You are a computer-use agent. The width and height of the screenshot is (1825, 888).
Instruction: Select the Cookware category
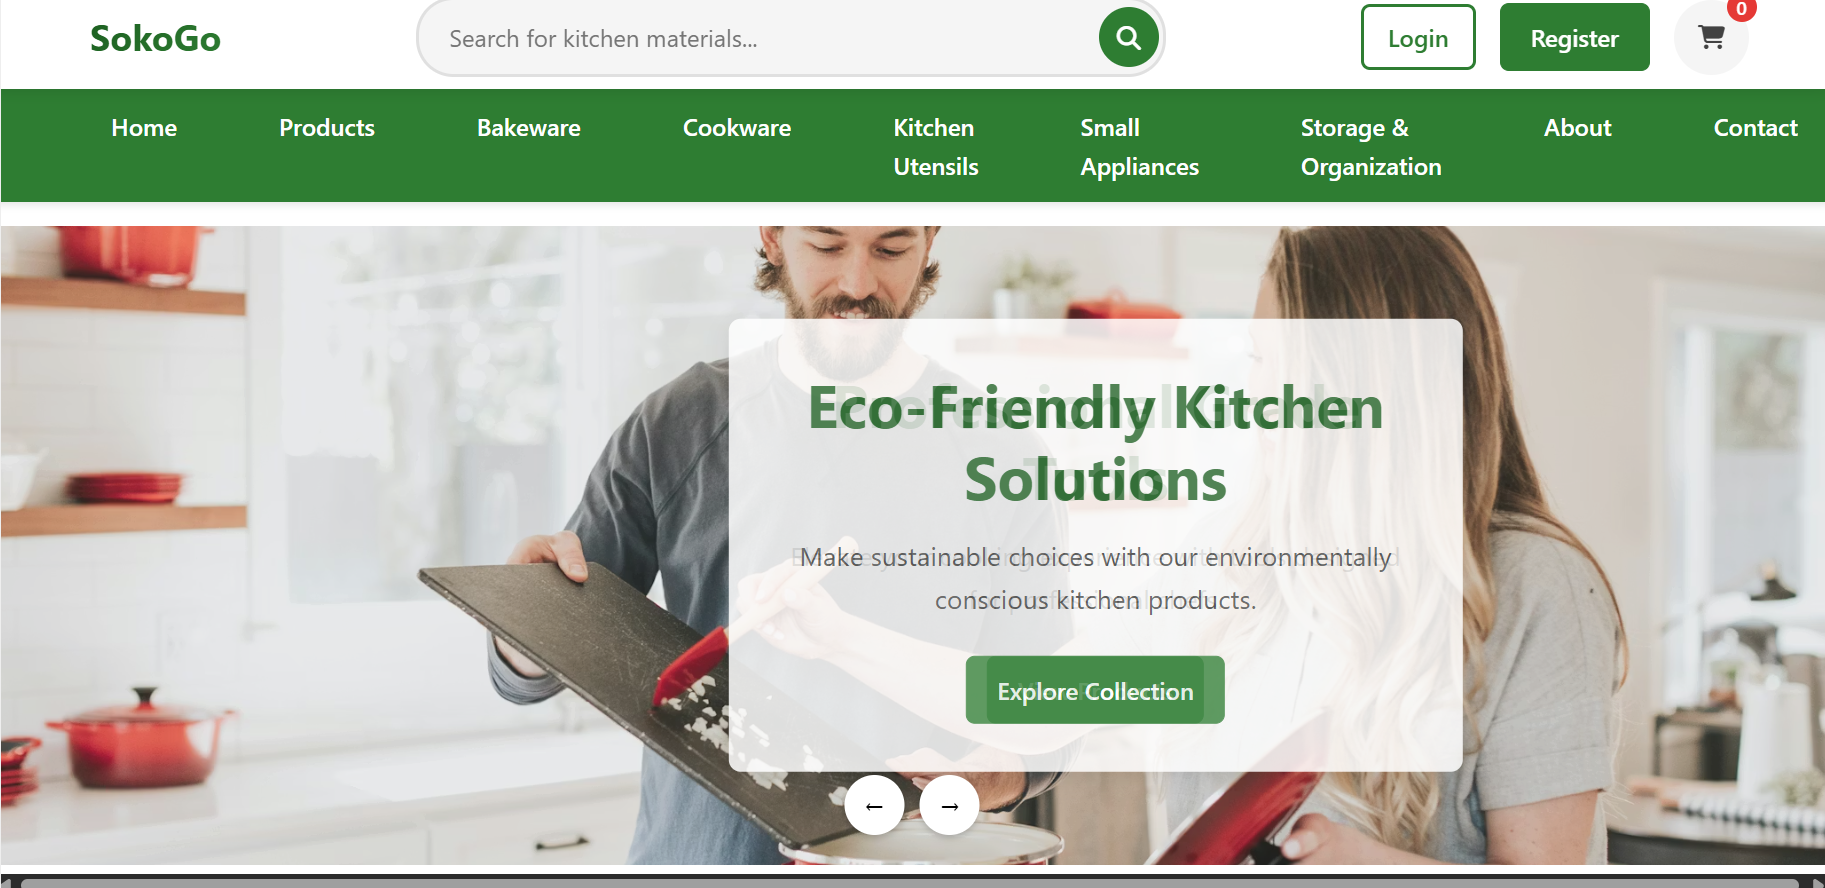point(737,128)
